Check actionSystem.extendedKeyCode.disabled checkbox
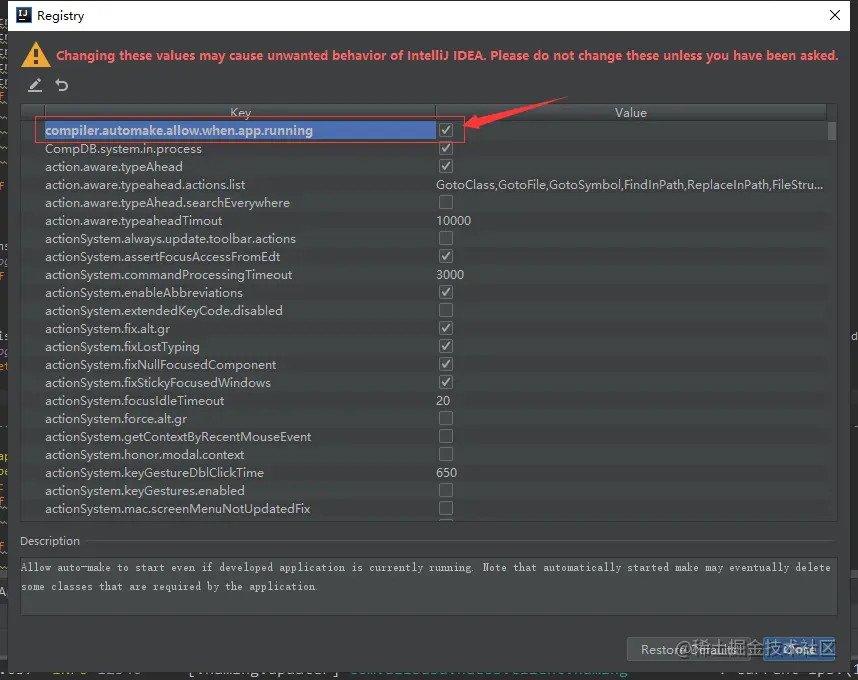Image resolution: width=858 pixels, height=680 pixels. (x=446, y=311)
